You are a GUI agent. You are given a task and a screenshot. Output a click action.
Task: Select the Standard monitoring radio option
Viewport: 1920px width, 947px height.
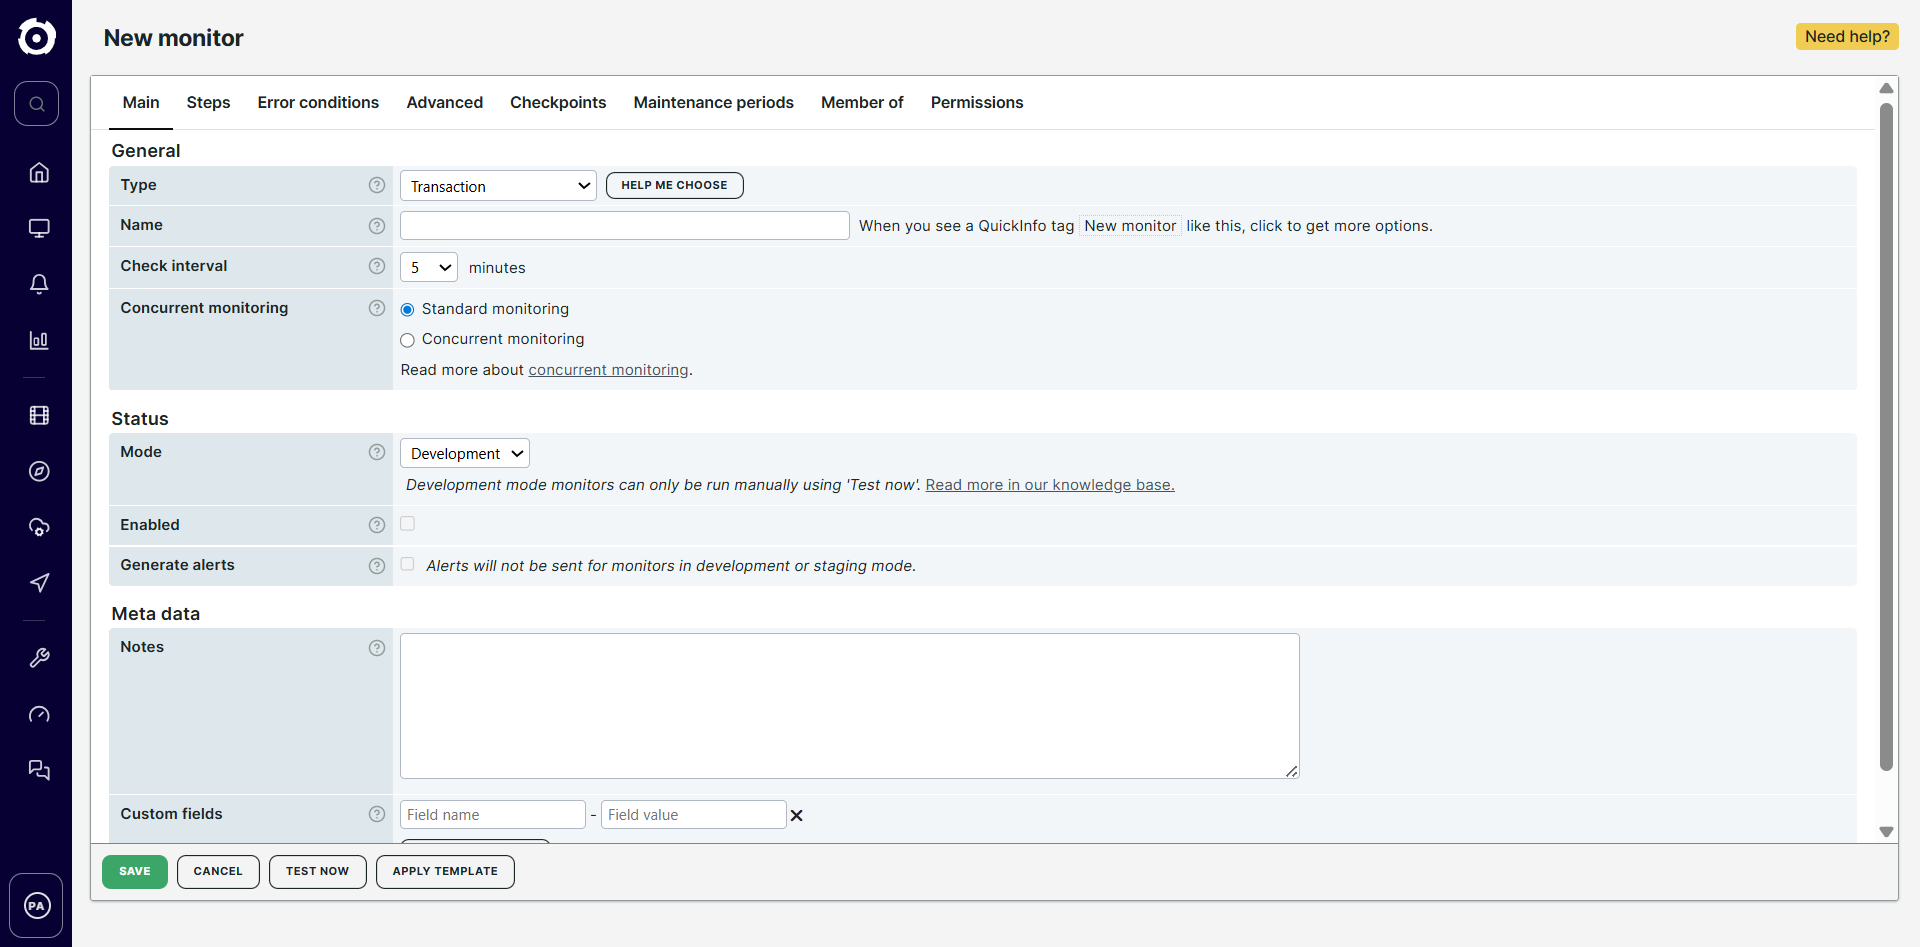coord(408,310)
